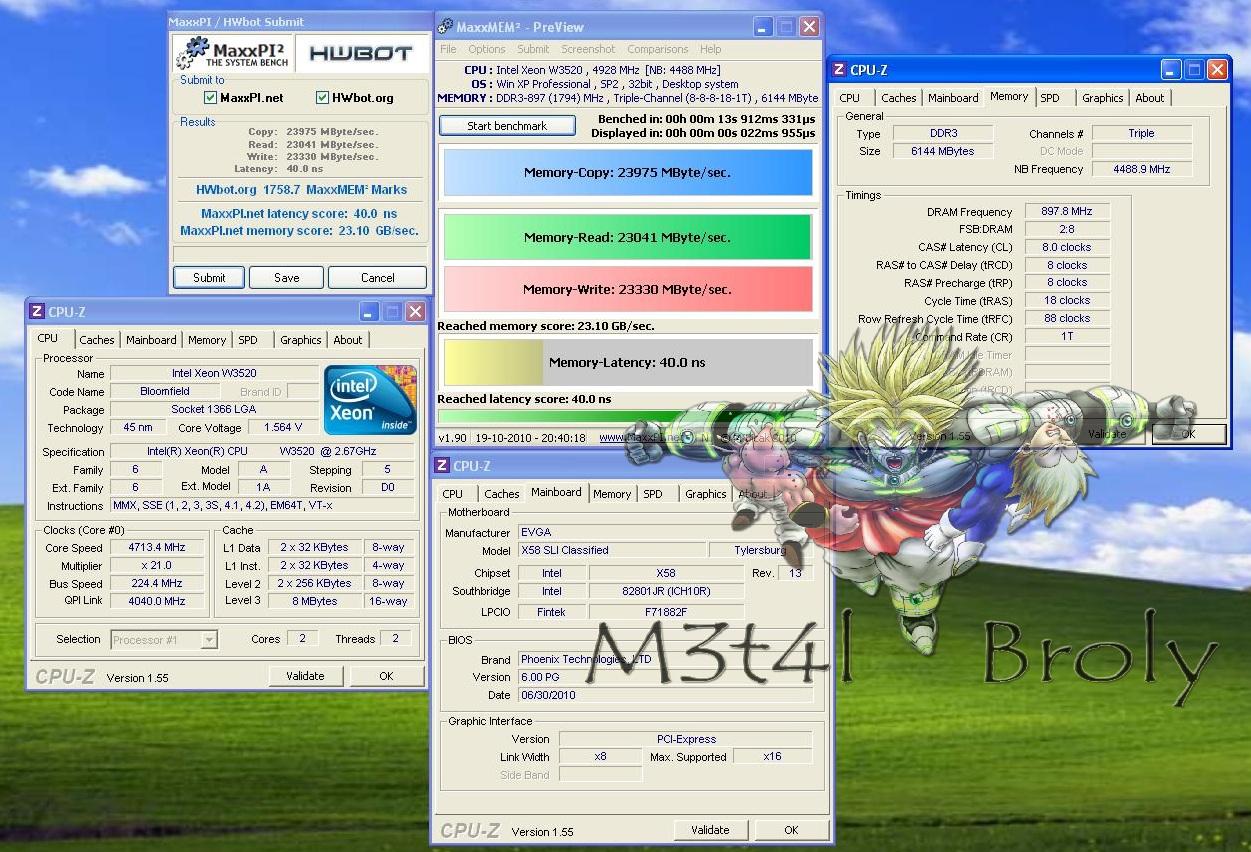The image size is (1251, 852).
Task: Click the green Memory-Read result bar
Action: (627, 237)
